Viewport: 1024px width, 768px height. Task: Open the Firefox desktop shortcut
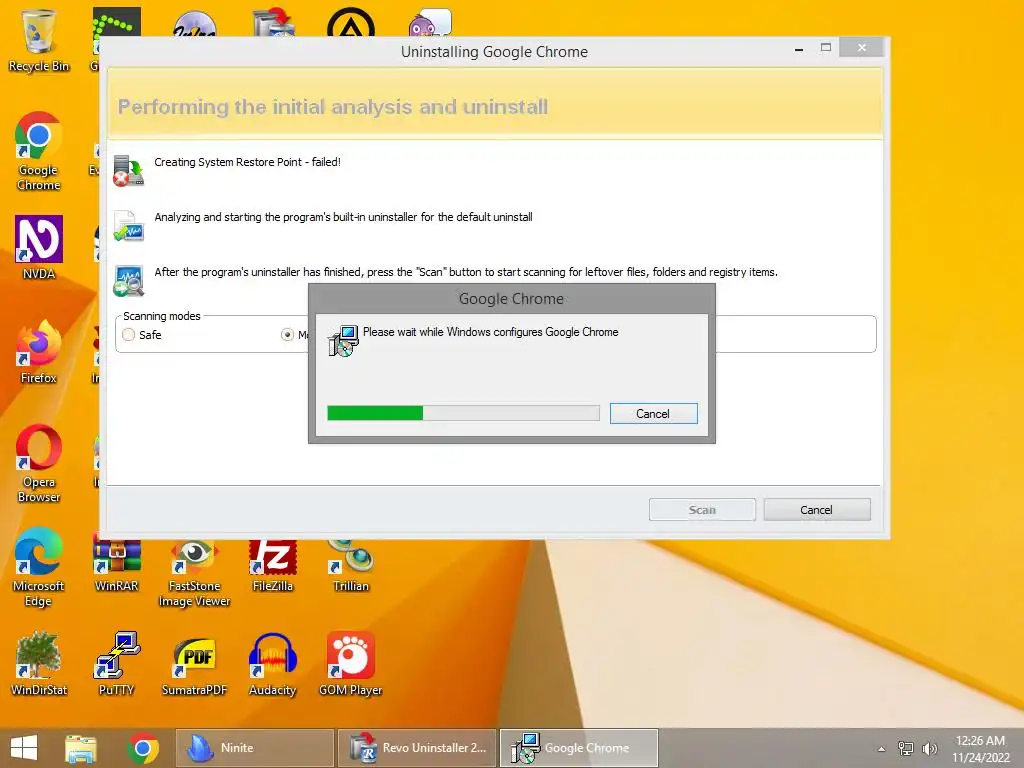click(x=39, y=351)
